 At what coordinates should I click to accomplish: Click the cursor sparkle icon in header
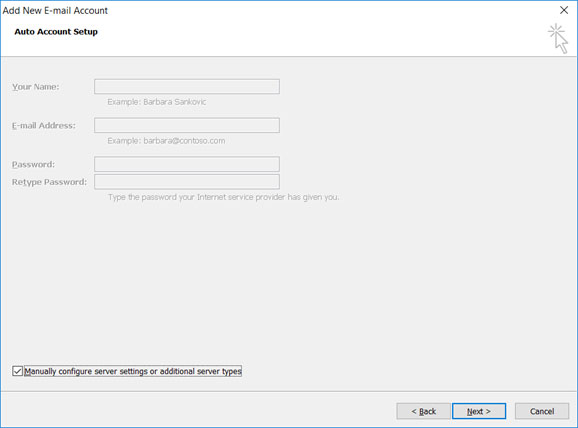coord(558,39)
